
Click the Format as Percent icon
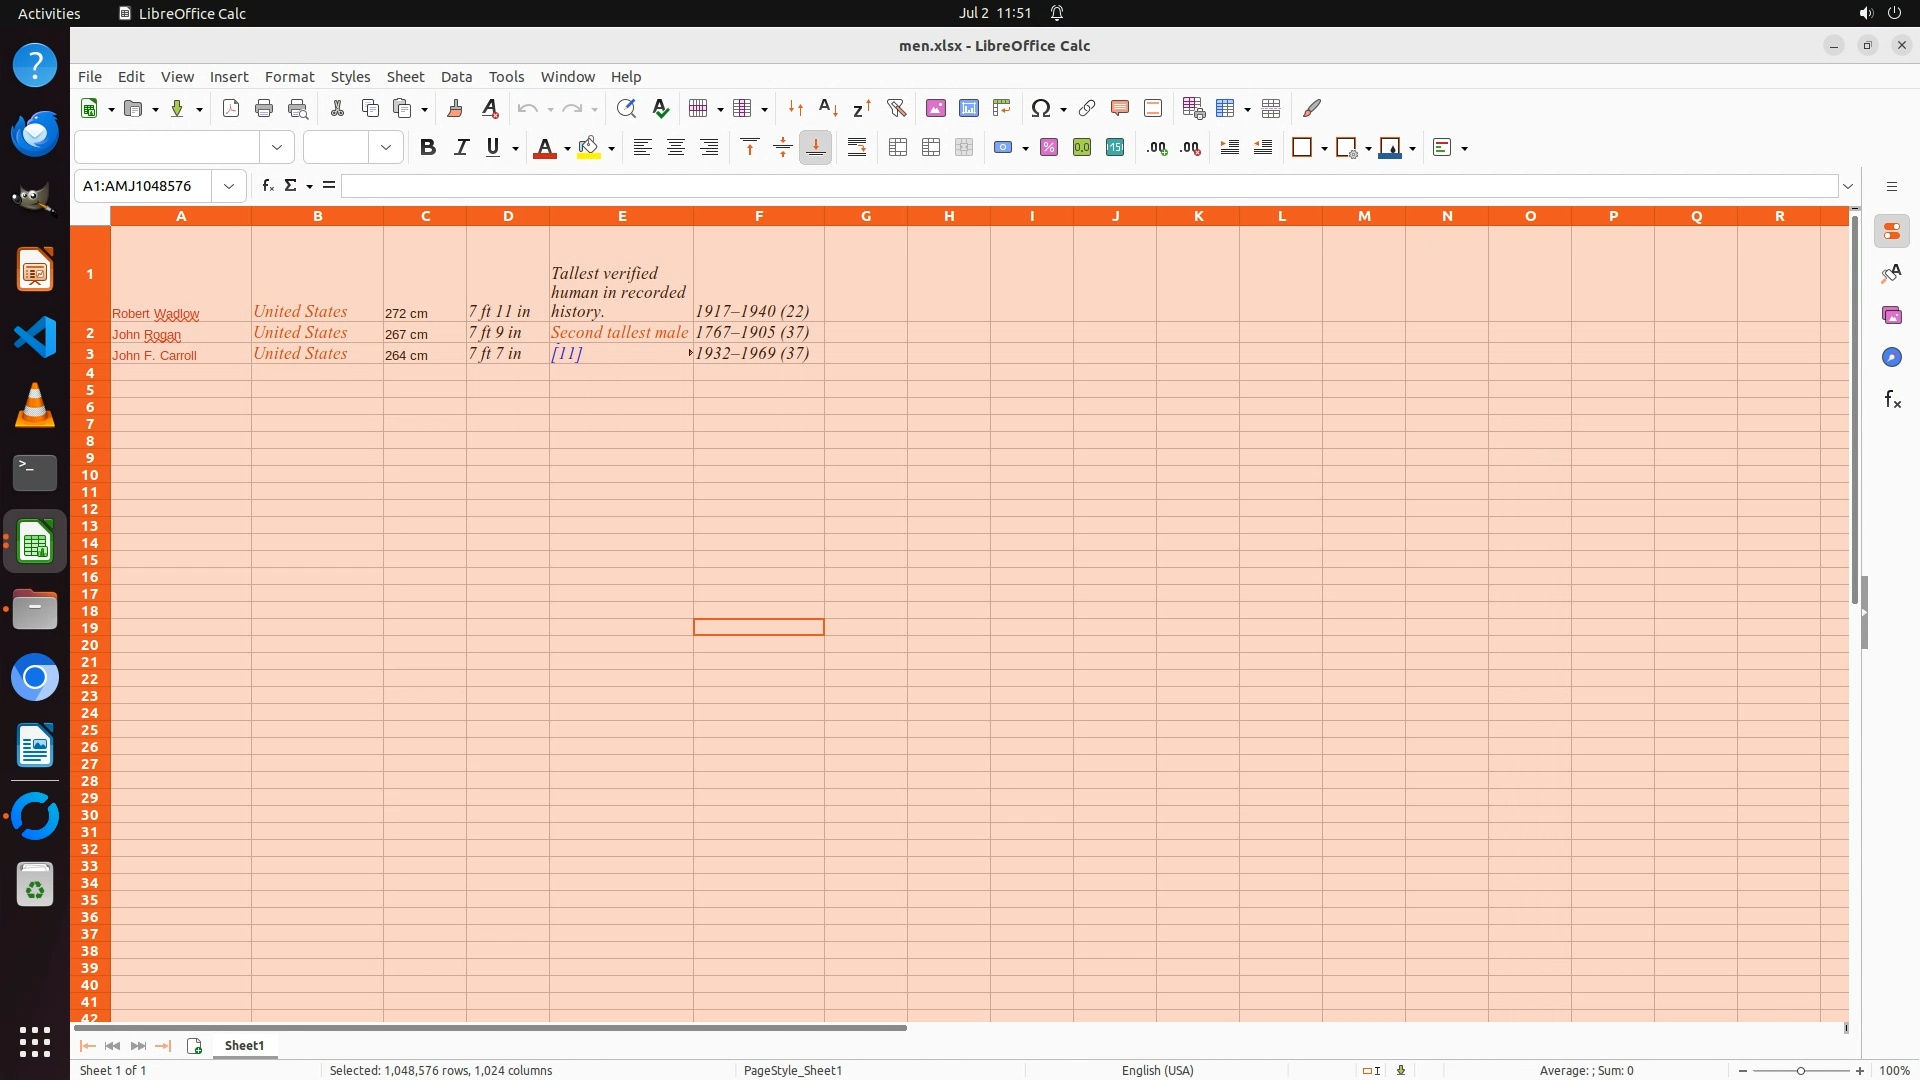[x=1048, y=148]
